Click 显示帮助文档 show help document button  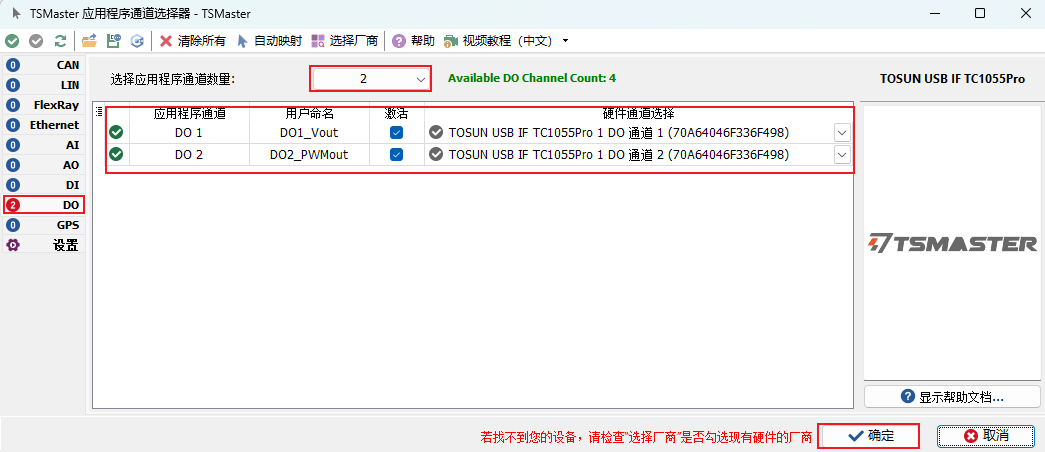(x=952, y=397)
